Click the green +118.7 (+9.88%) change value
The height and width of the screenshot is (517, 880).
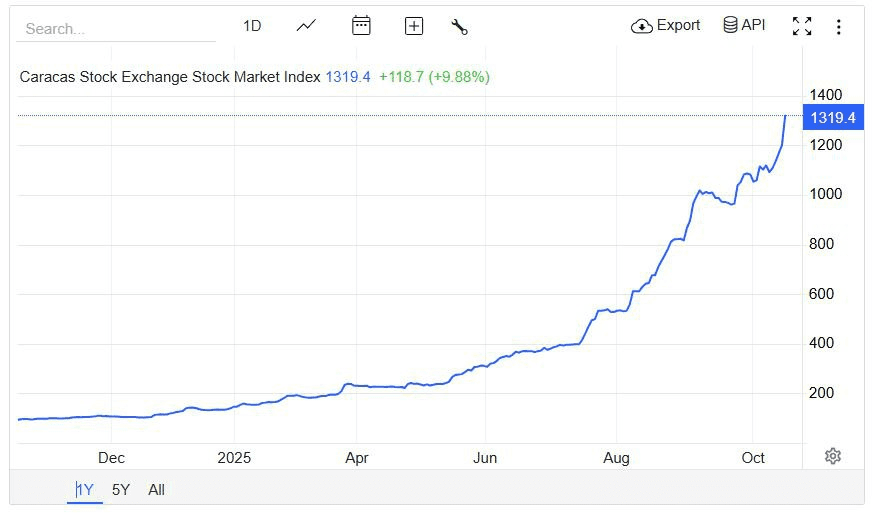click(434, 77)
